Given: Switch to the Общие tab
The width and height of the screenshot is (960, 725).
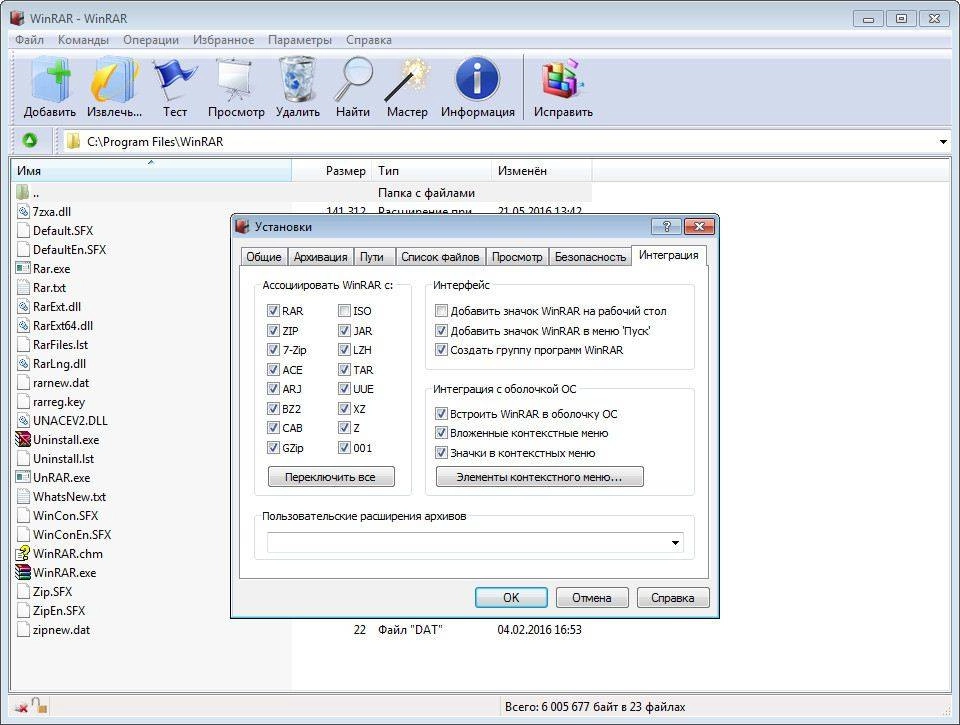Looking at the screenshot, I should pyautogui.click(x=264, y=257).
